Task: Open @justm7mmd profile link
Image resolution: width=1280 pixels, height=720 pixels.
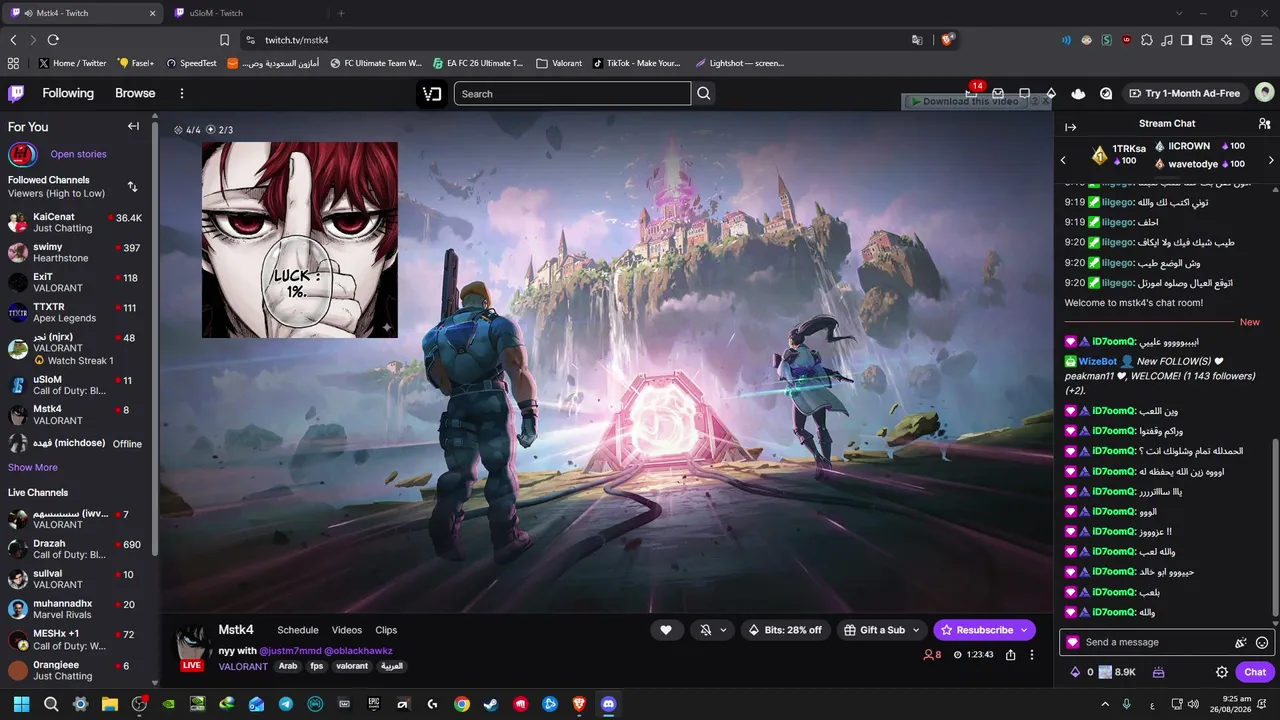Action: [x=290, y=651]
